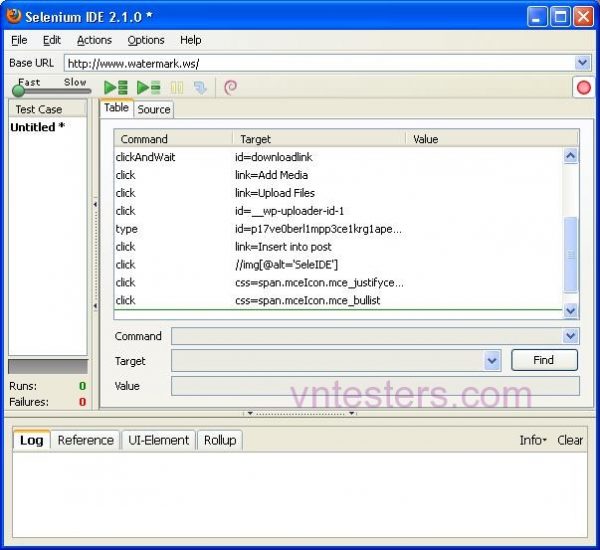Click the Pause/Resume toolbar icon

click(177, 88)
